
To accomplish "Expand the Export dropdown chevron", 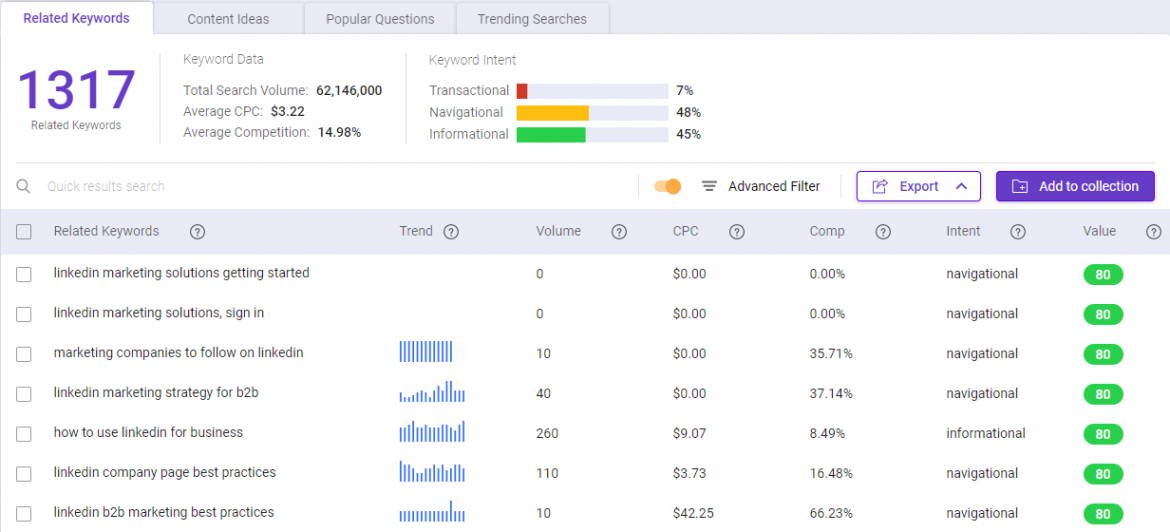I will pyautogui.click(x=962, y=186).
